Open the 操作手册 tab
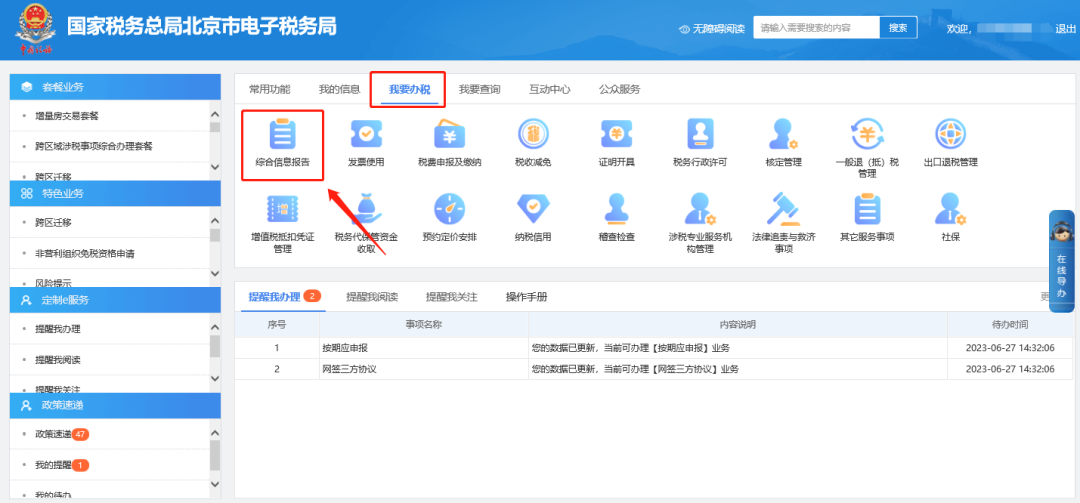The width and height of the screenshot is (1080, 503). point(526,297)
